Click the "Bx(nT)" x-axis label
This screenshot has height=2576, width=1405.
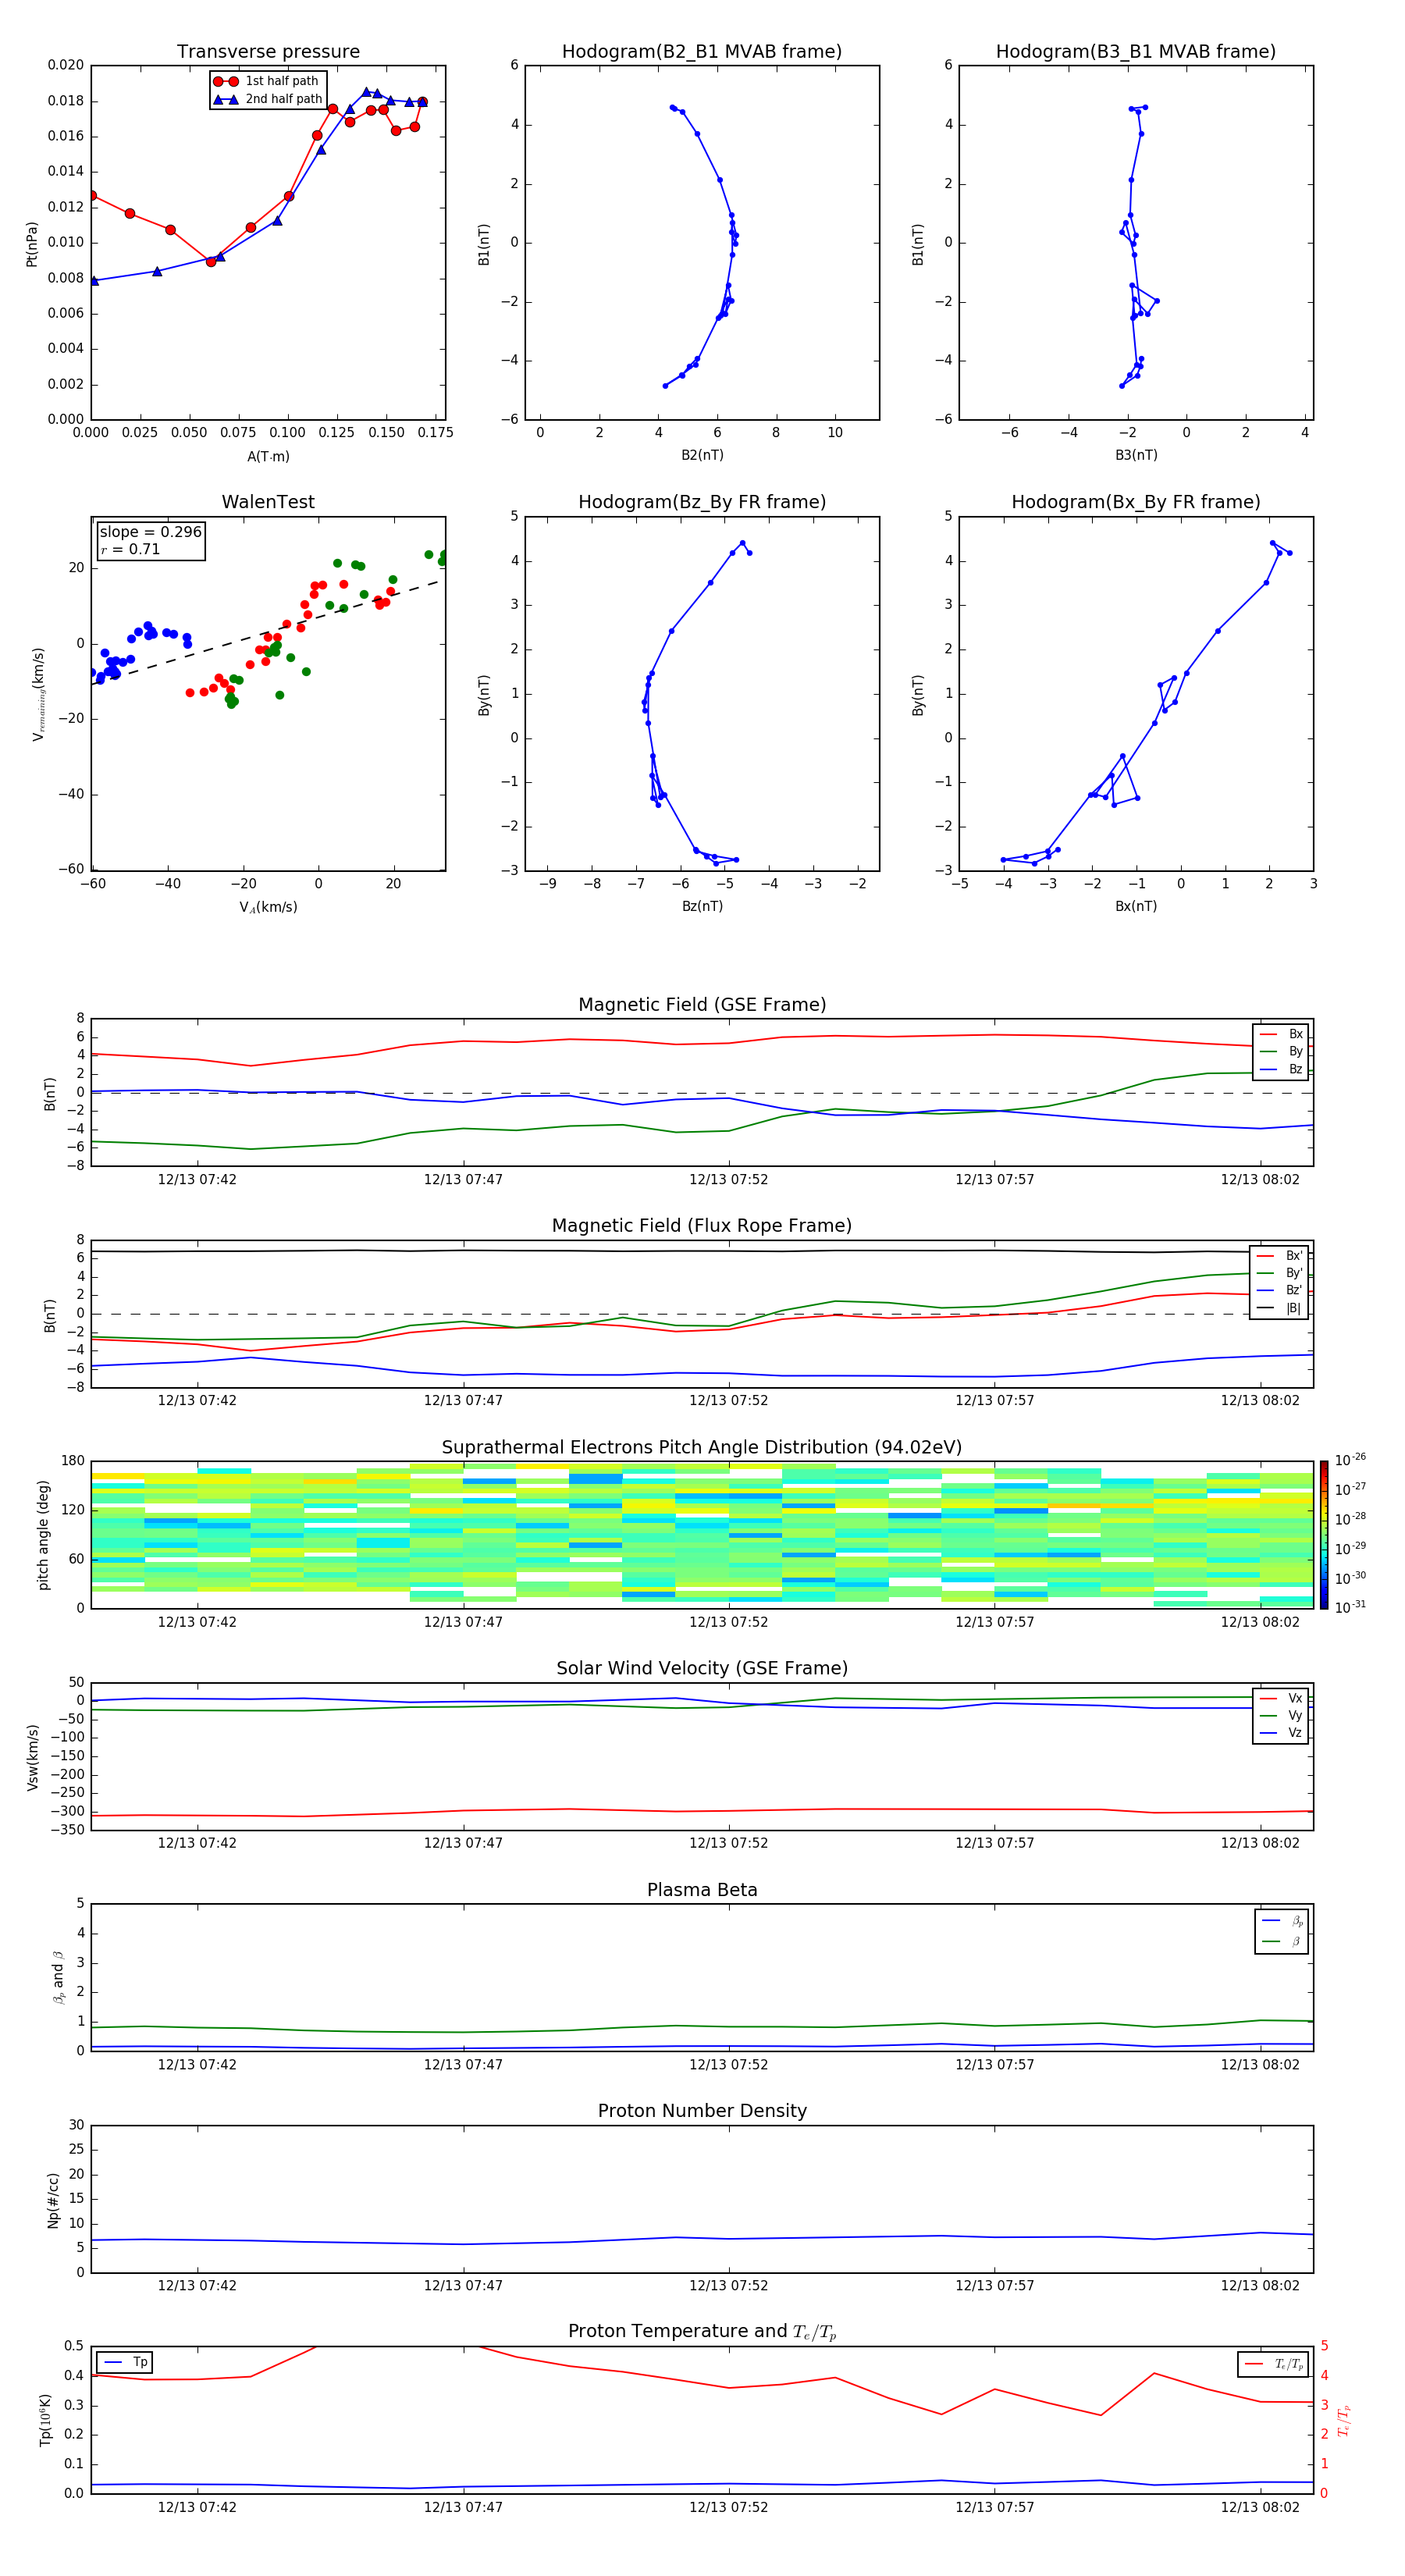pos(1136,906)
